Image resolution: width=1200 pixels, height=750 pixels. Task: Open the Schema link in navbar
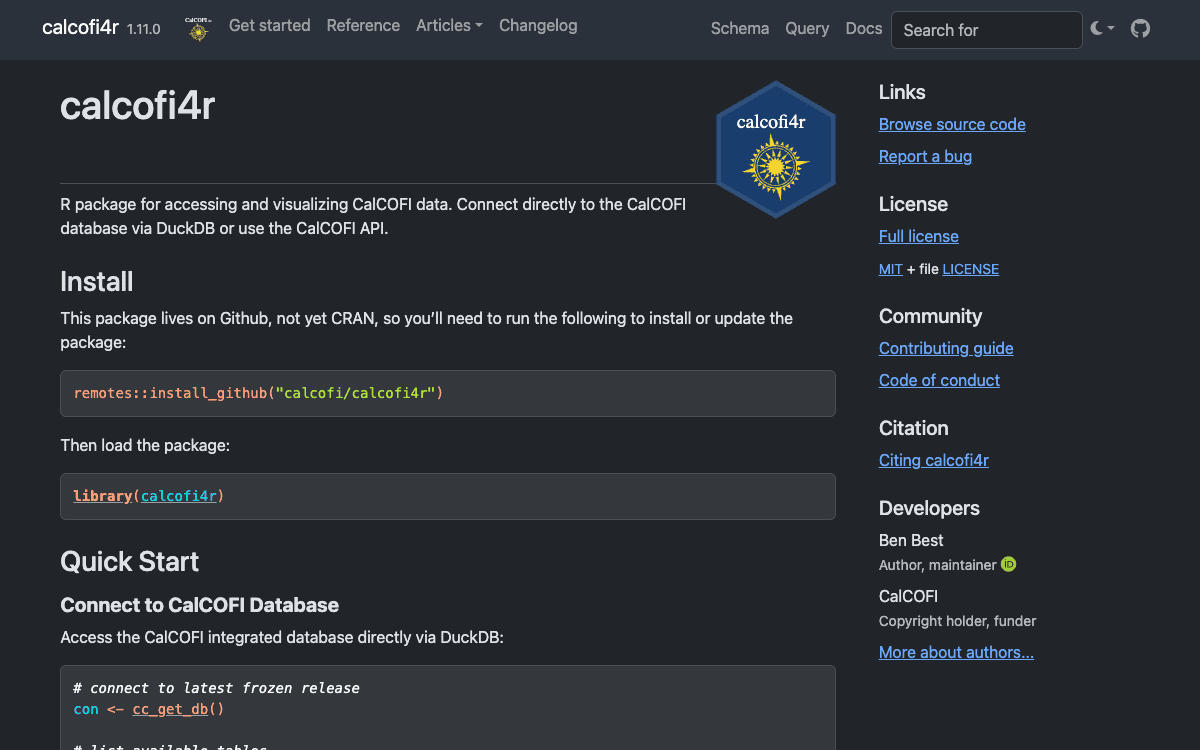[x=740, y=29]
